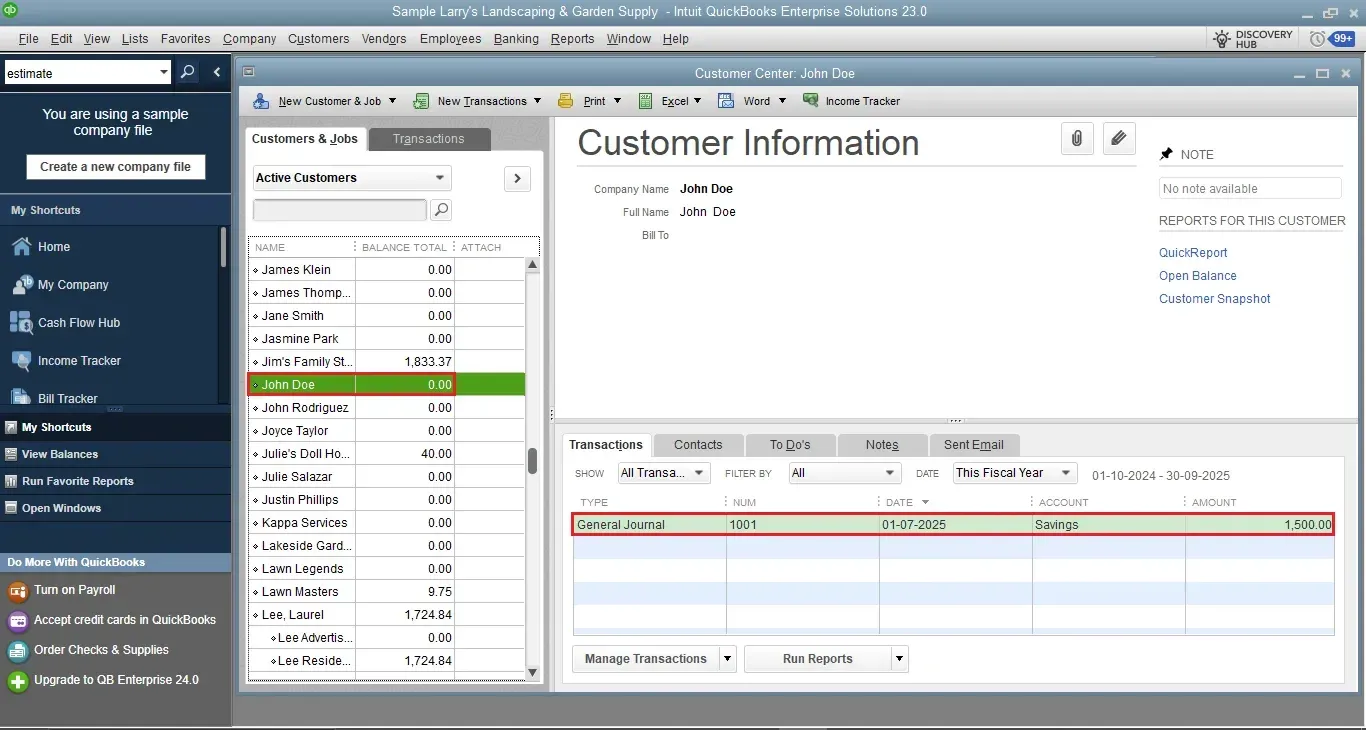Click Create a new company file button
This screenshot has height=730, width=1366.
click(x=116, y=167)
